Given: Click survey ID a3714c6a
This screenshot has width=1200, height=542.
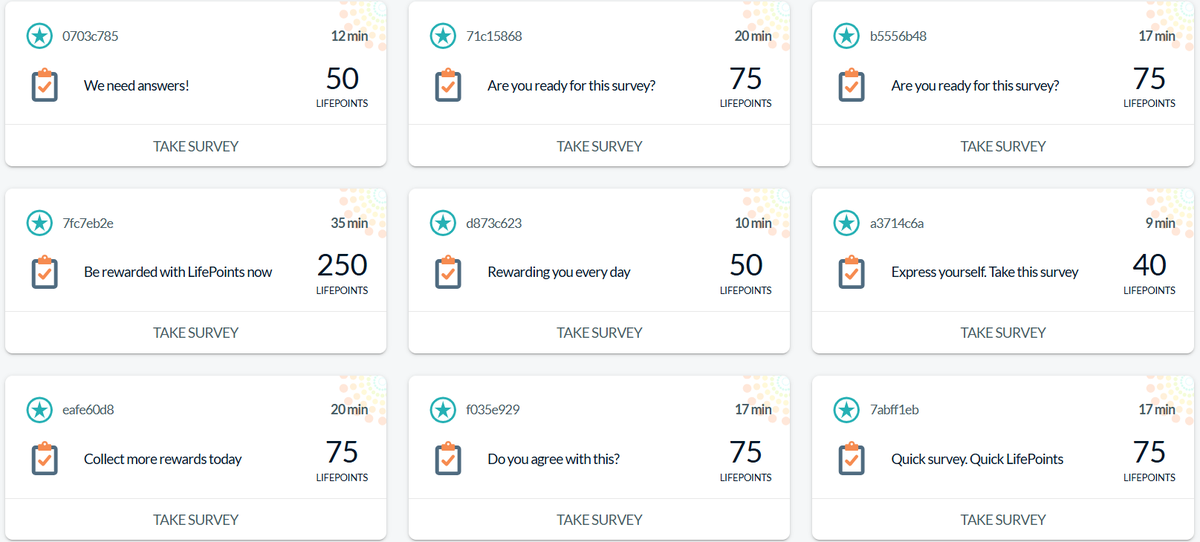Looking at the screenshot, I should pos(897,223).
